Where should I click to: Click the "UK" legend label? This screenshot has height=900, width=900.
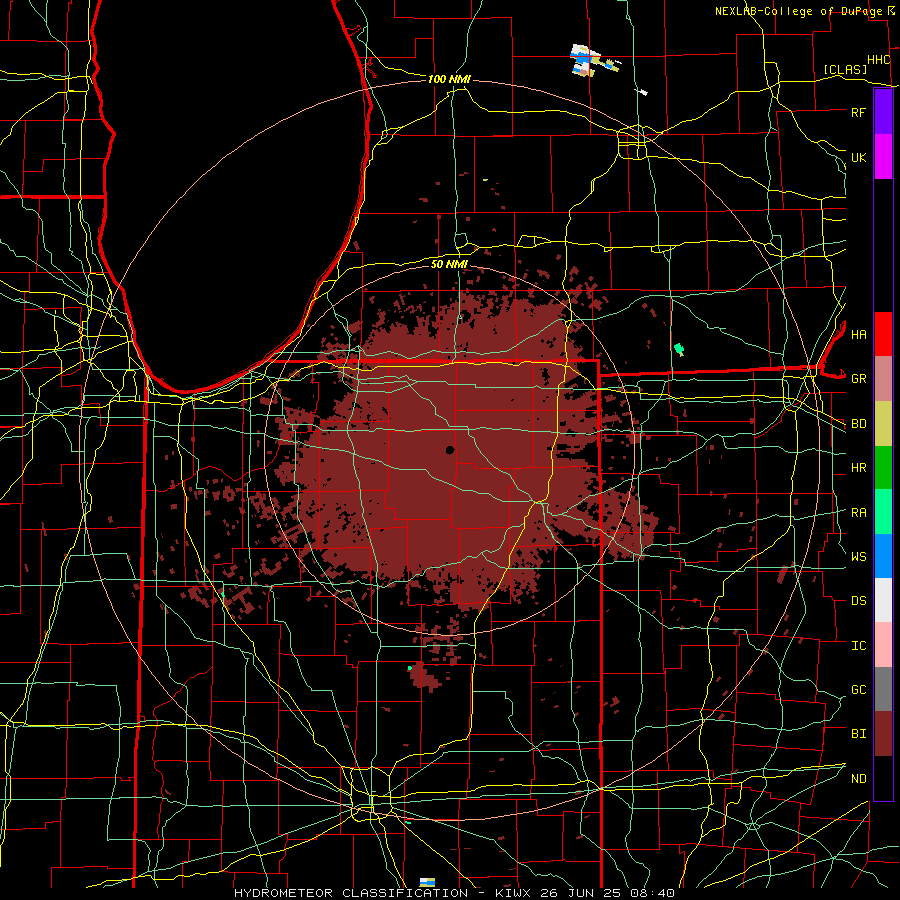tap(858, 158)
